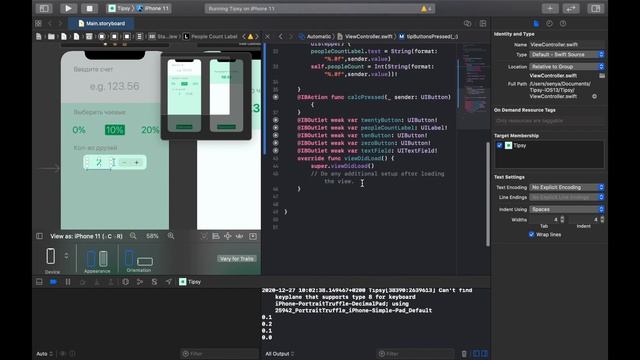Click the Simulate Location arrow icon
The height and width of the screenshot is (360, 640).
169,282
